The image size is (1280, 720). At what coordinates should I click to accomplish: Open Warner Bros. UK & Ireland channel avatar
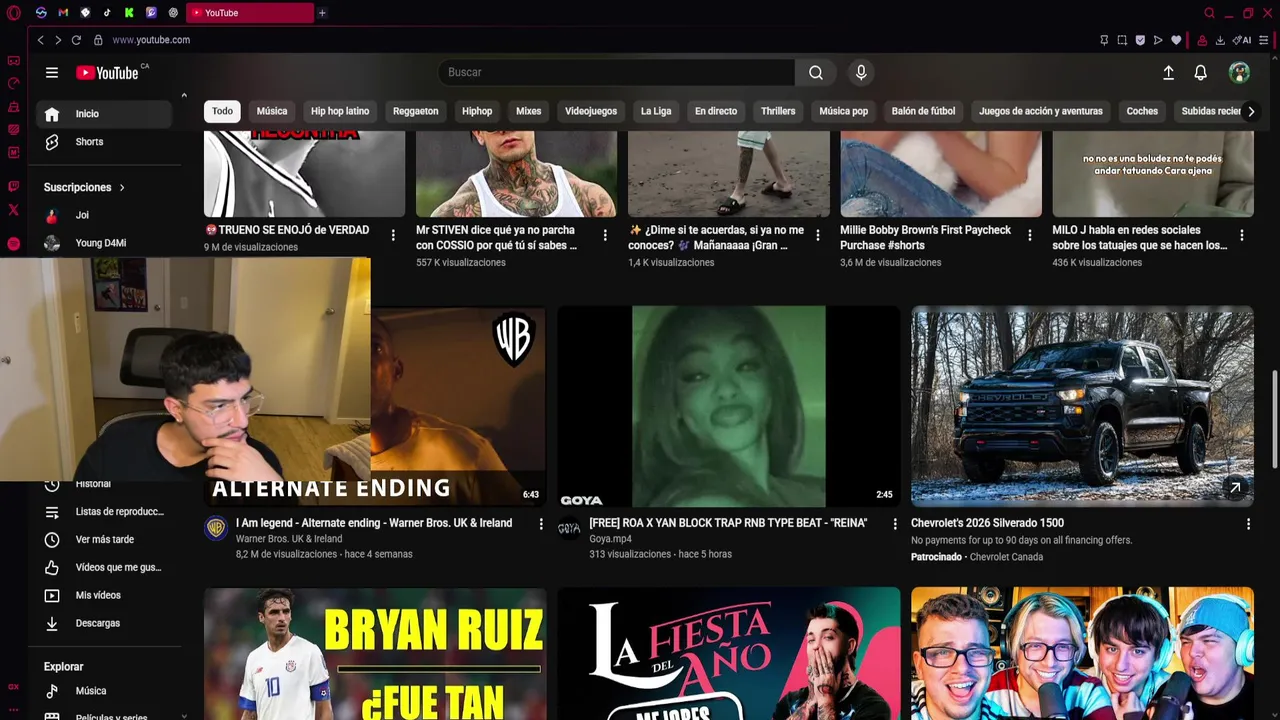point(216,528)
